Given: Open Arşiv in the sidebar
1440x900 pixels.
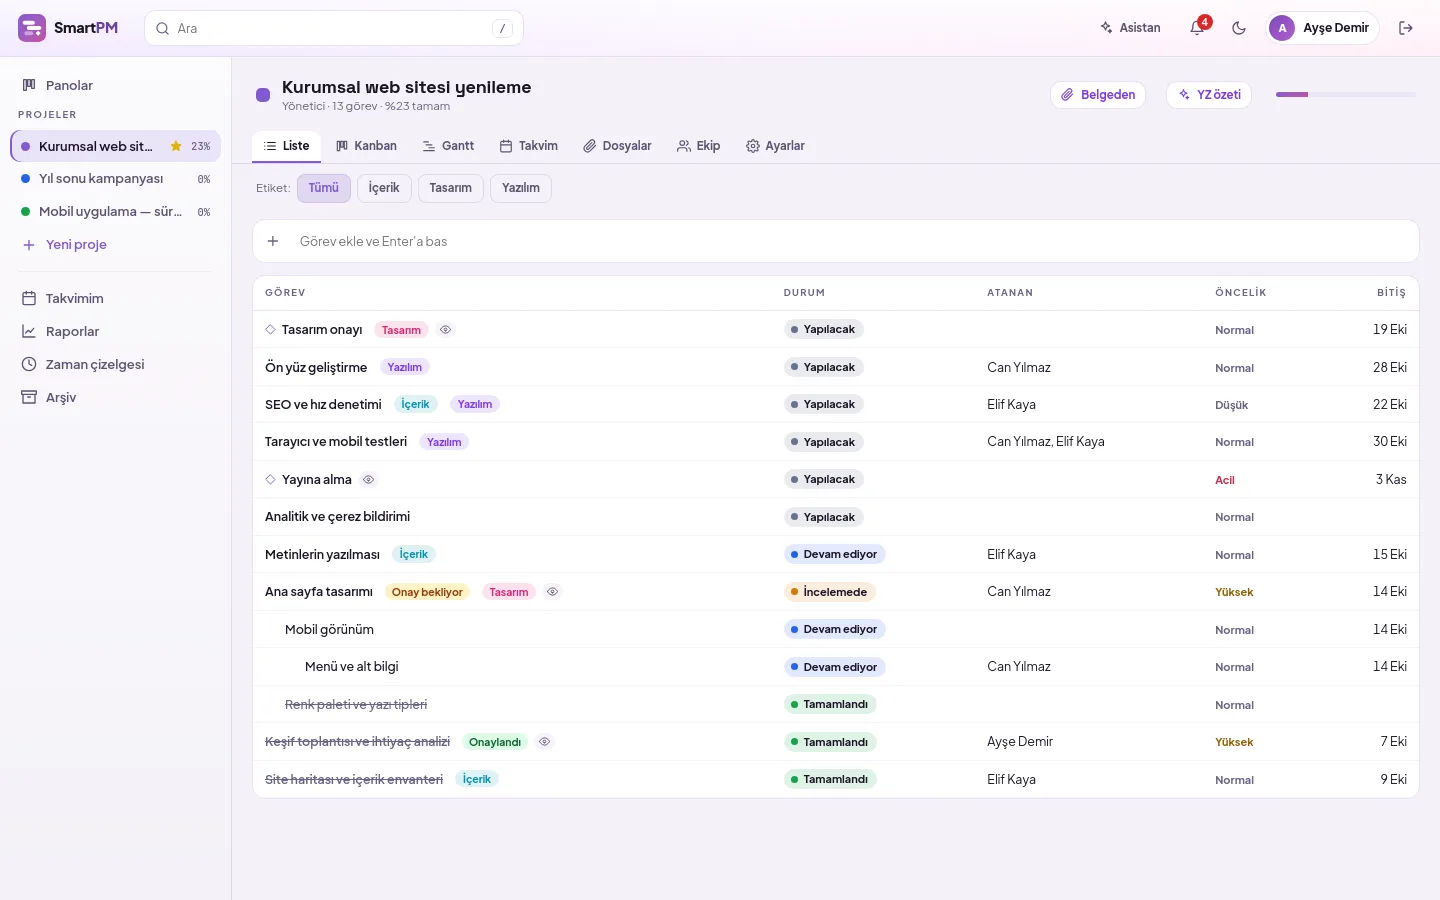Looking at the screenshot, I should (x=115, y=397).
